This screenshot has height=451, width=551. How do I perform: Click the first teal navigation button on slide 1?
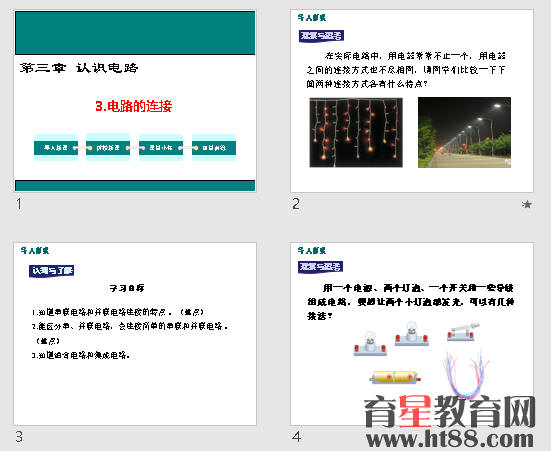pyautogui.click(x=56, y=148)
